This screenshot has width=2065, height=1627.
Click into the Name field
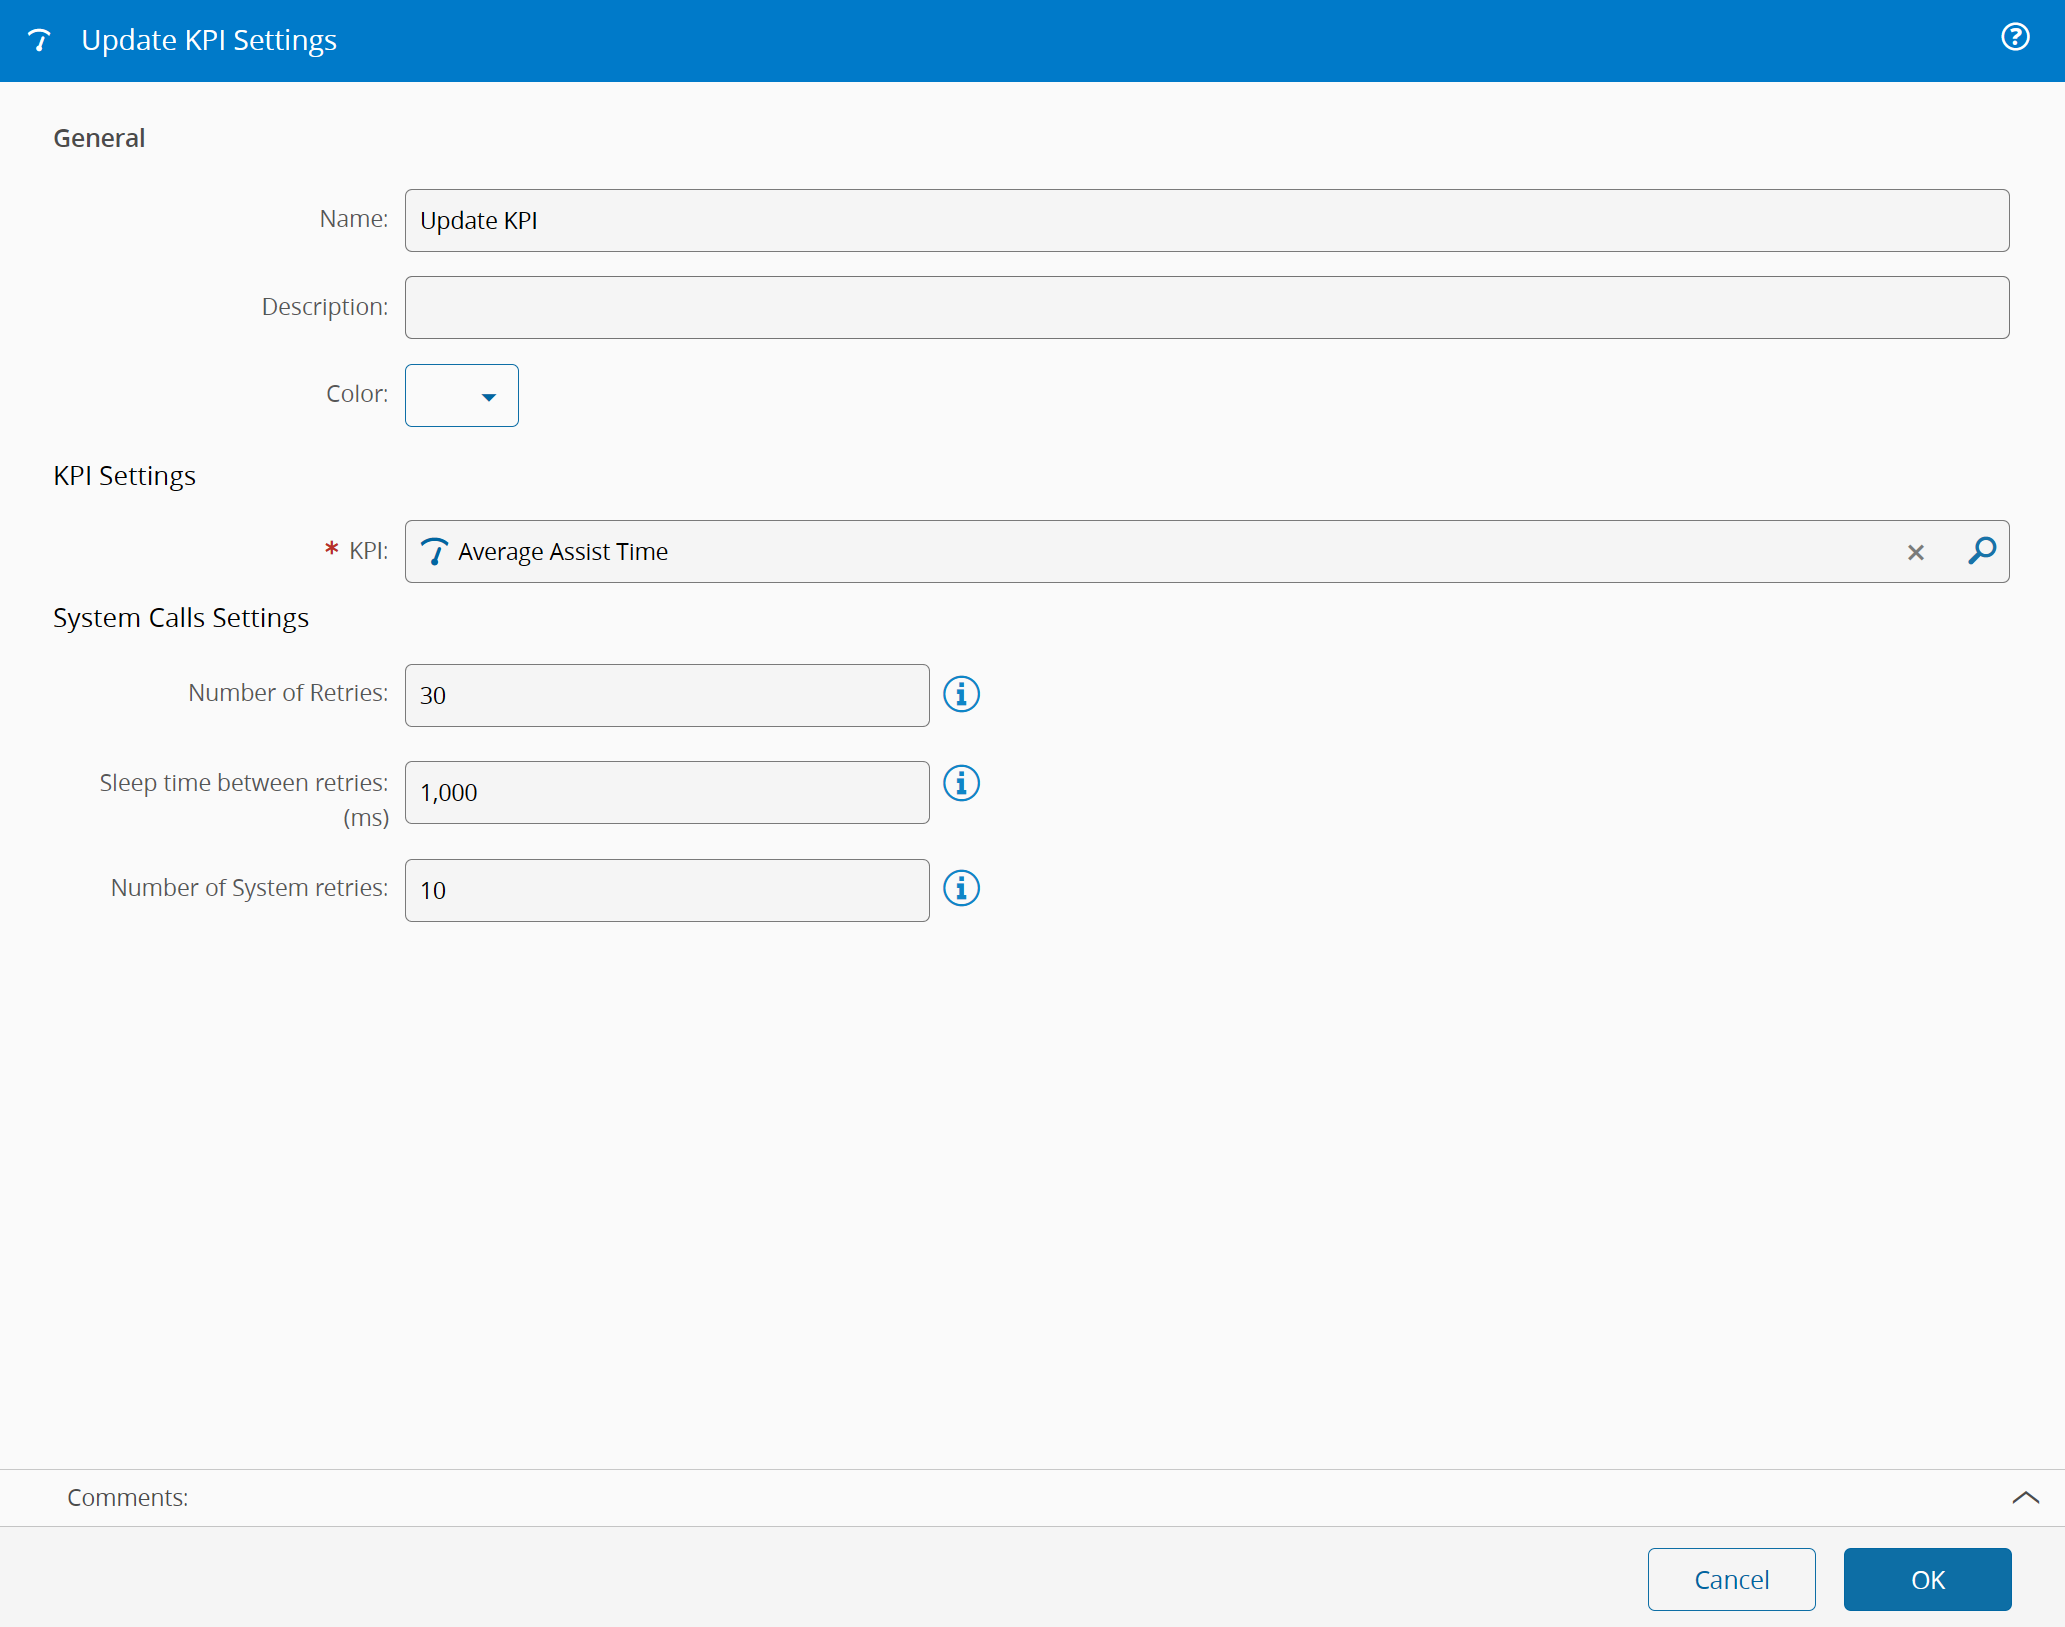coord(1206,220)
